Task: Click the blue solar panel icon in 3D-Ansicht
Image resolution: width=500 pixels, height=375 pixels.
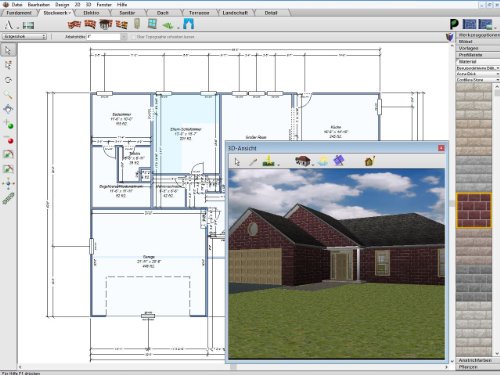Action: coord(339,161)
